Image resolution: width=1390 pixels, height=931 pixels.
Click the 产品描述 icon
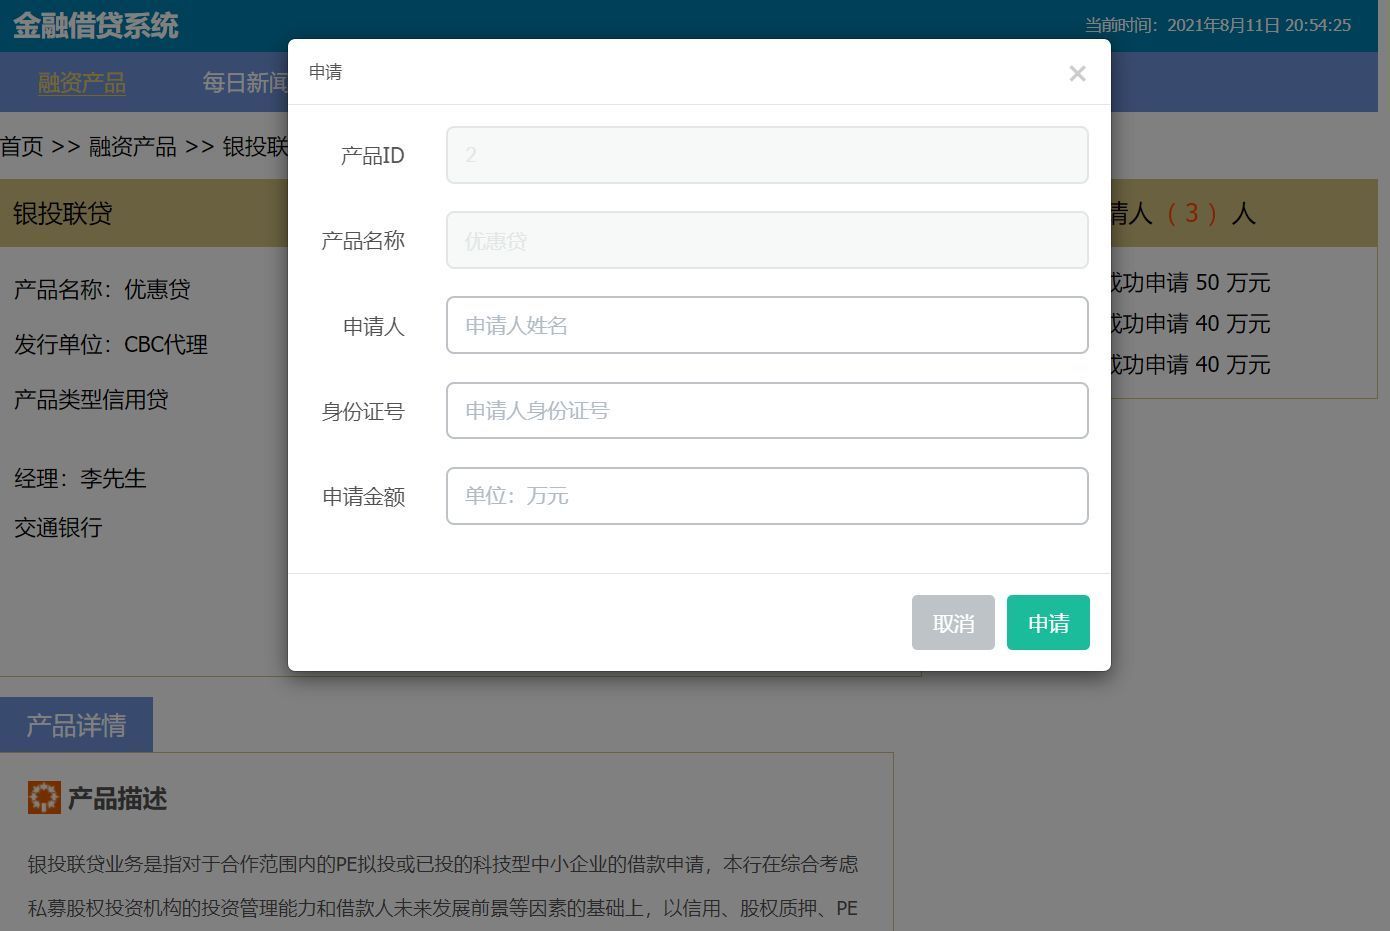tap(44, 798)
